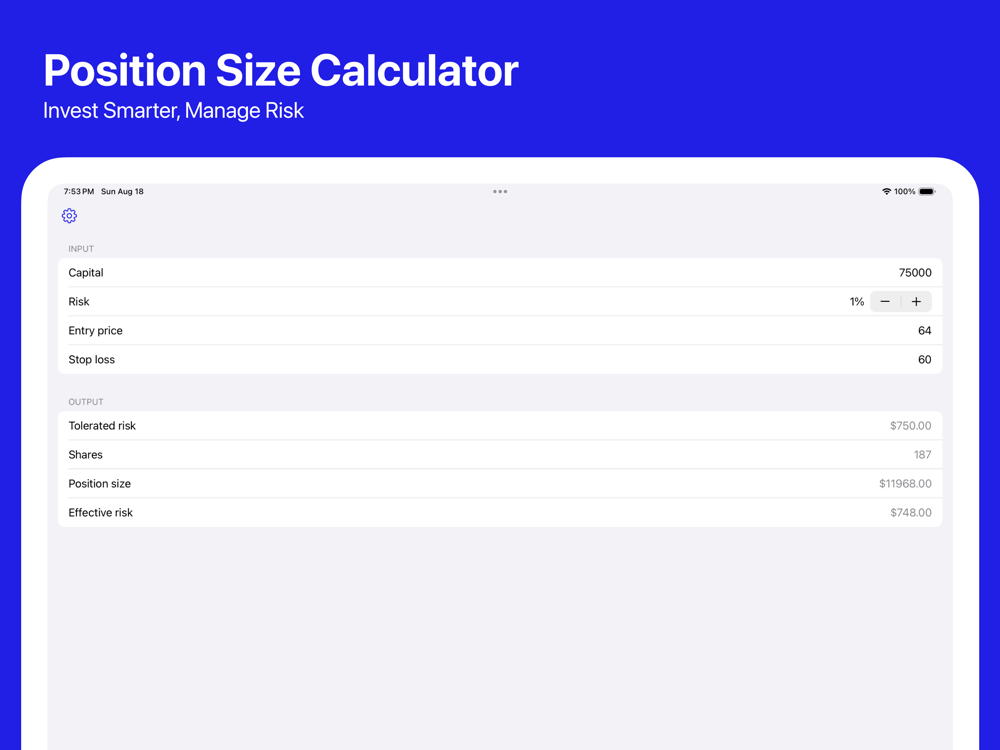Tap the Position size $11968.00 result
The image size is (1000, 750).
coord(905,483)
